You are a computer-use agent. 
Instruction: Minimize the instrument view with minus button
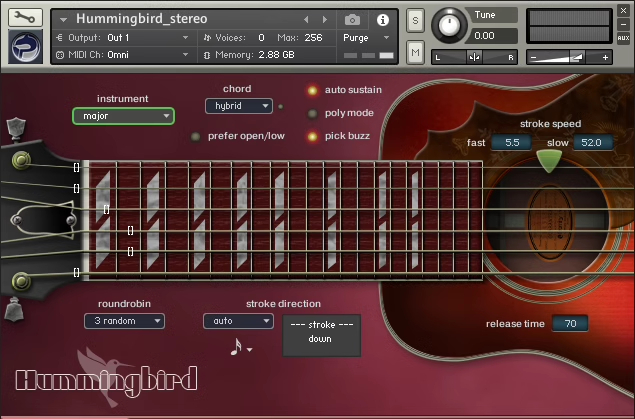click(x=623, y=24)
